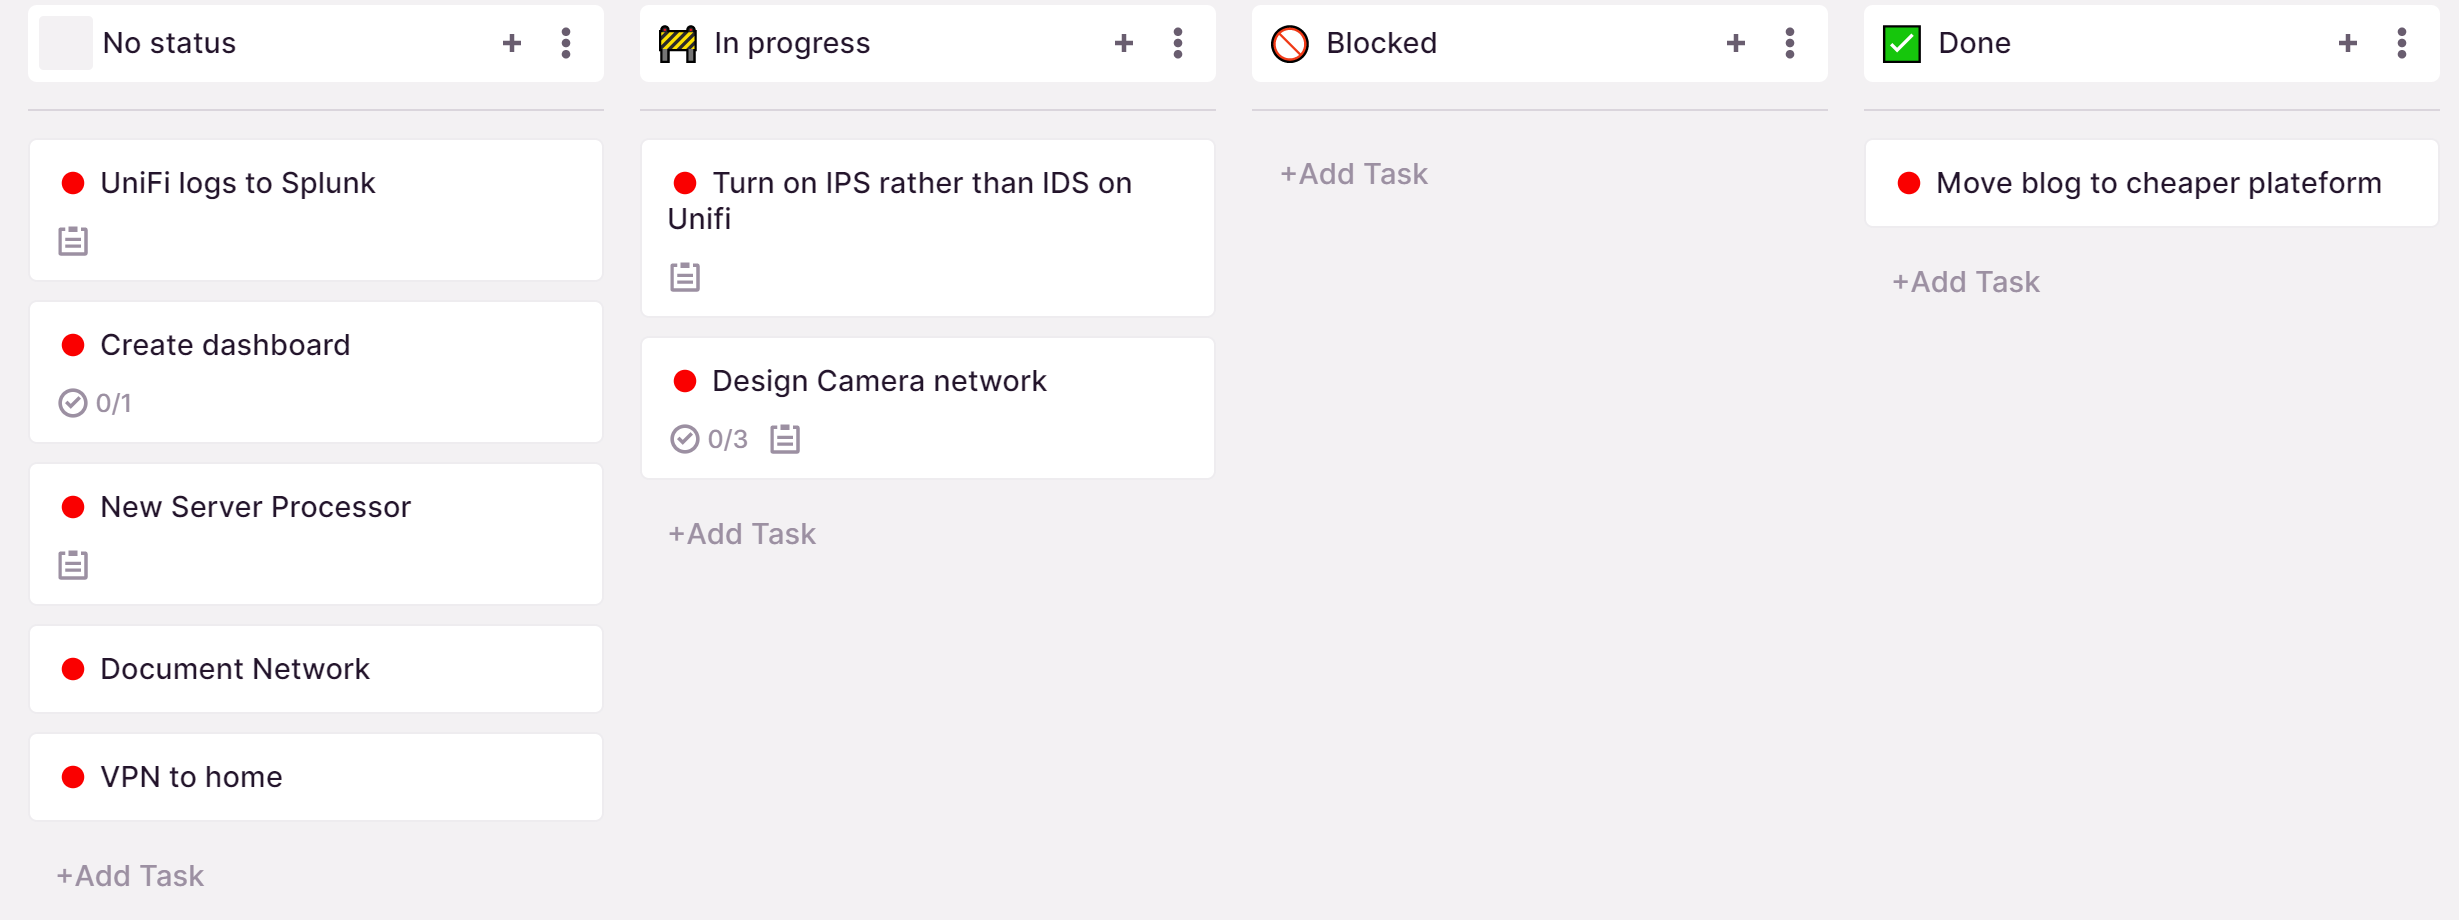Select the No status column header title

tap(169, 43)
